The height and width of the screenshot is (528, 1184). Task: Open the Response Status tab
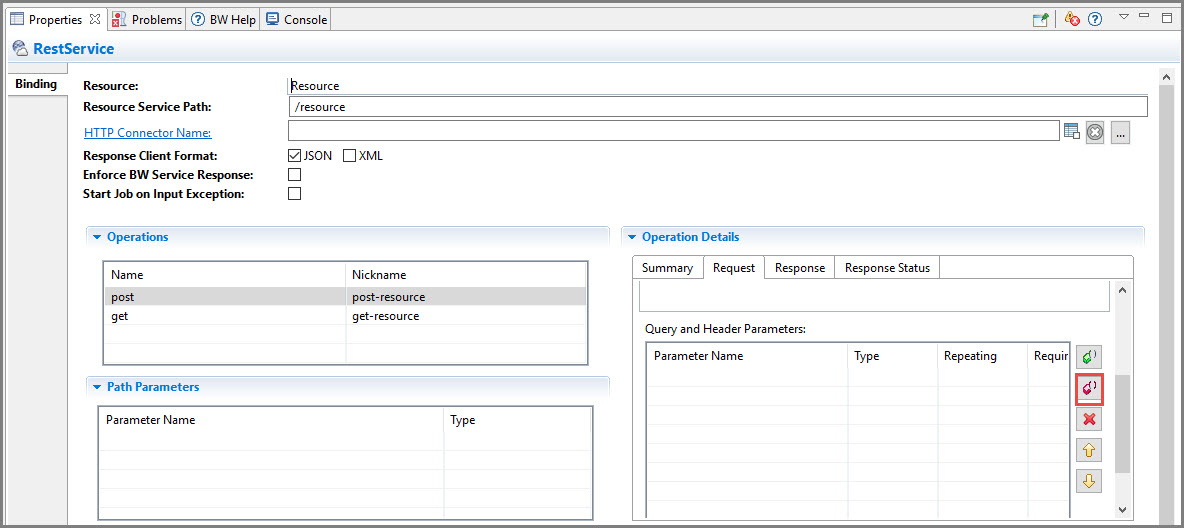tap(887, 268)
